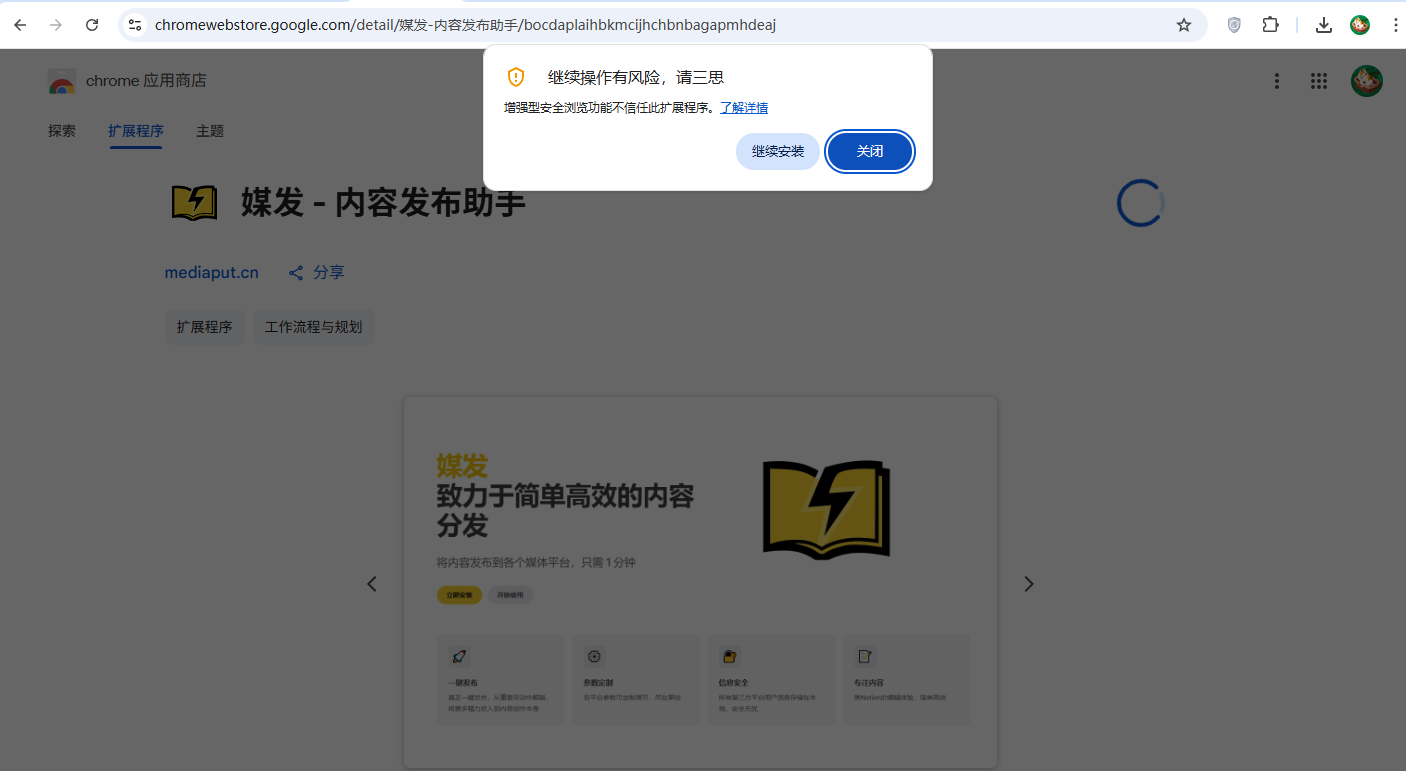
Task: Open the share icon next to mediaput.cn
Action: [295, 272]
